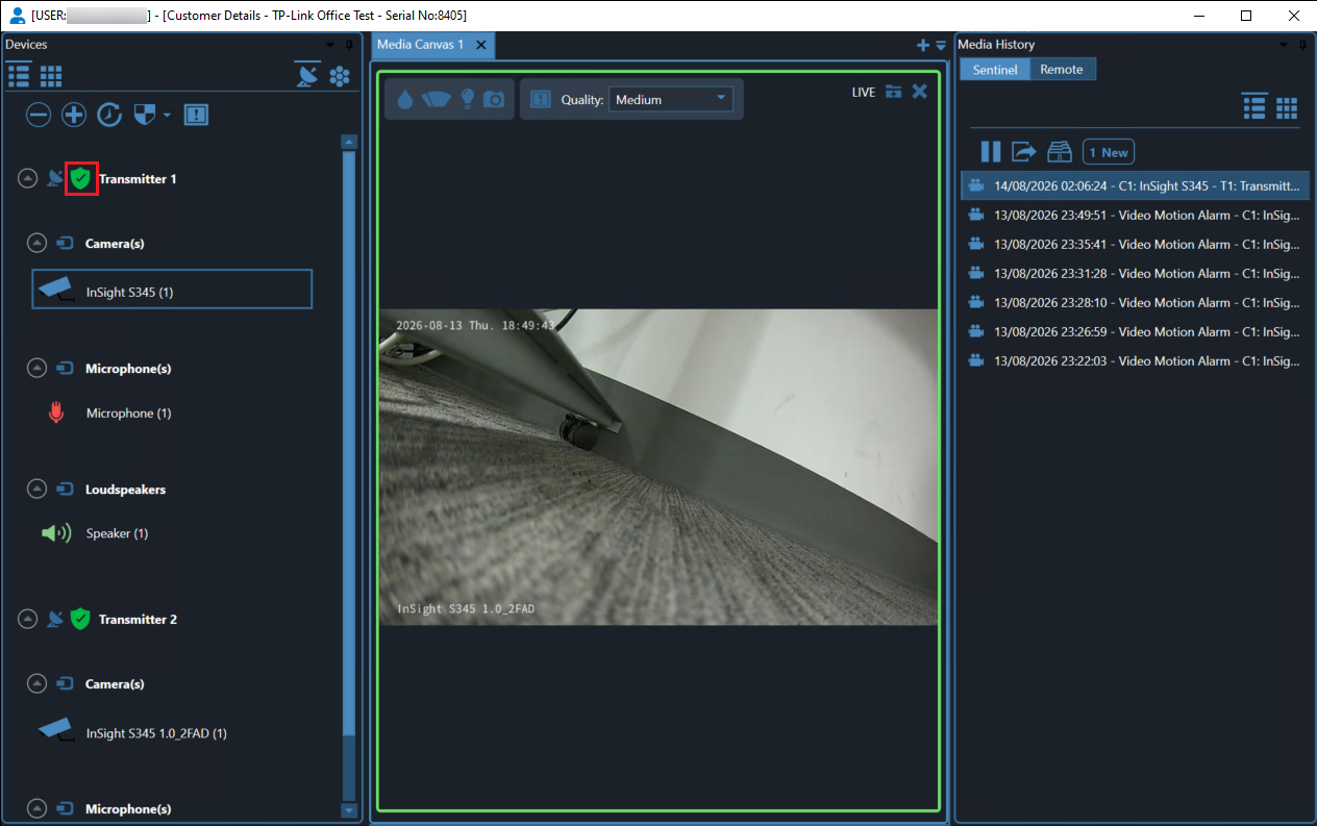Click the collapse all (minus) icon

coord(38,115)
